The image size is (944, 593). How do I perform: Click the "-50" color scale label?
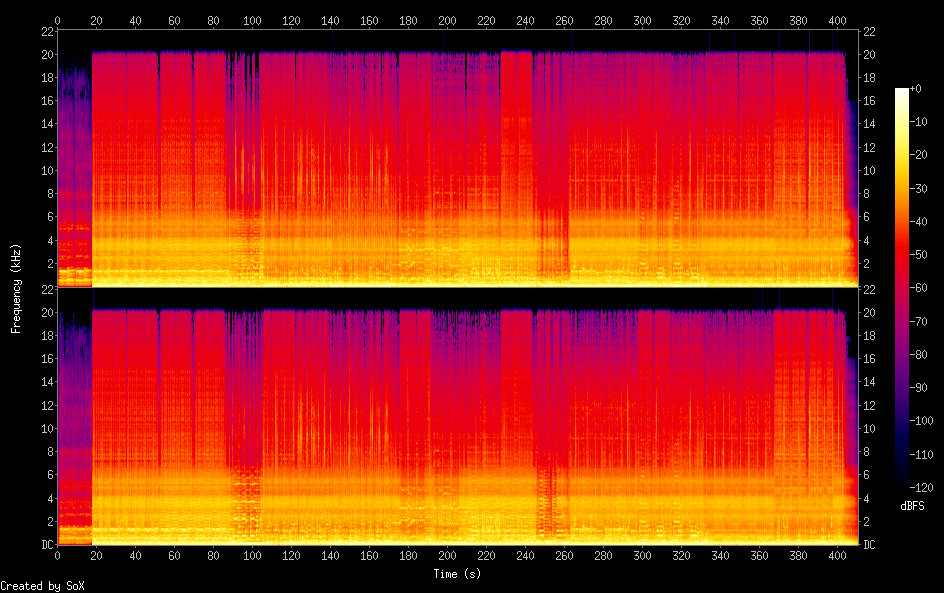pyautogui.click(x=919, y=255)
